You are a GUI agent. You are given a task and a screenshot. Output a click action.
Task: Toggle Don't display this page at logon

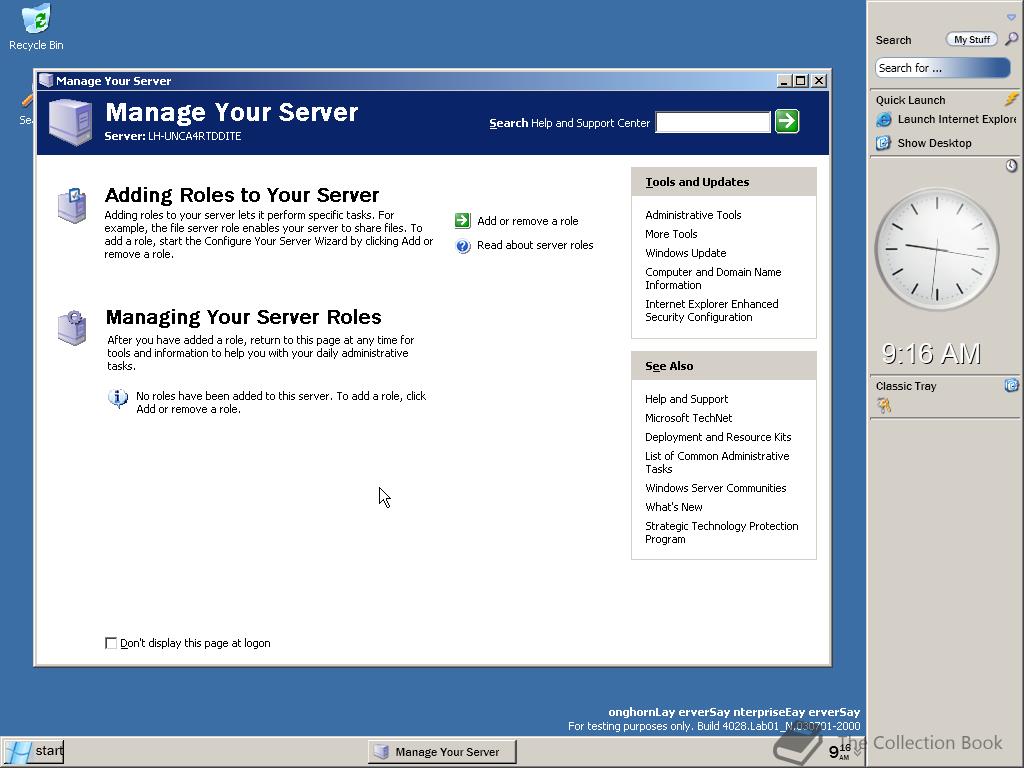(111, 643)
